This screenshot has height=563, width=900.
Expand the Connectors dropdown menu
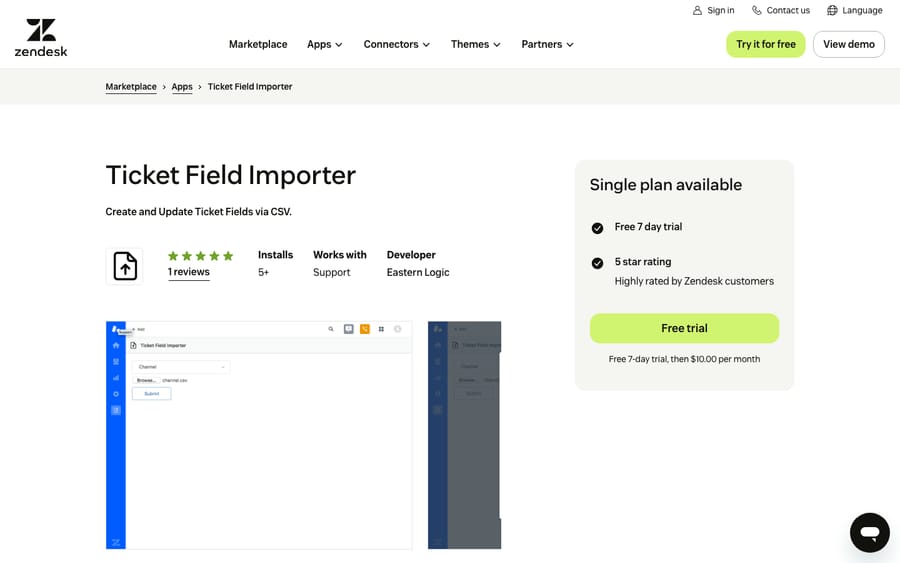pos(397,44)
